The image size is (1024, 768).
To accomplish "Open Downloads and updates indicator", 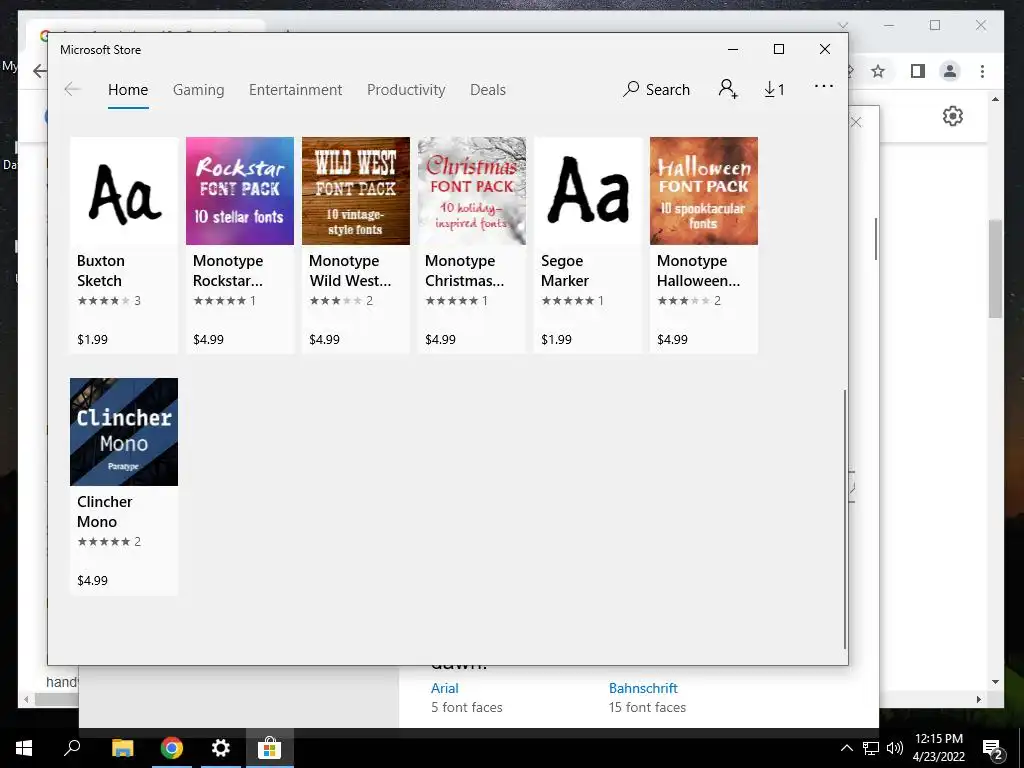I will click(774, 89).
